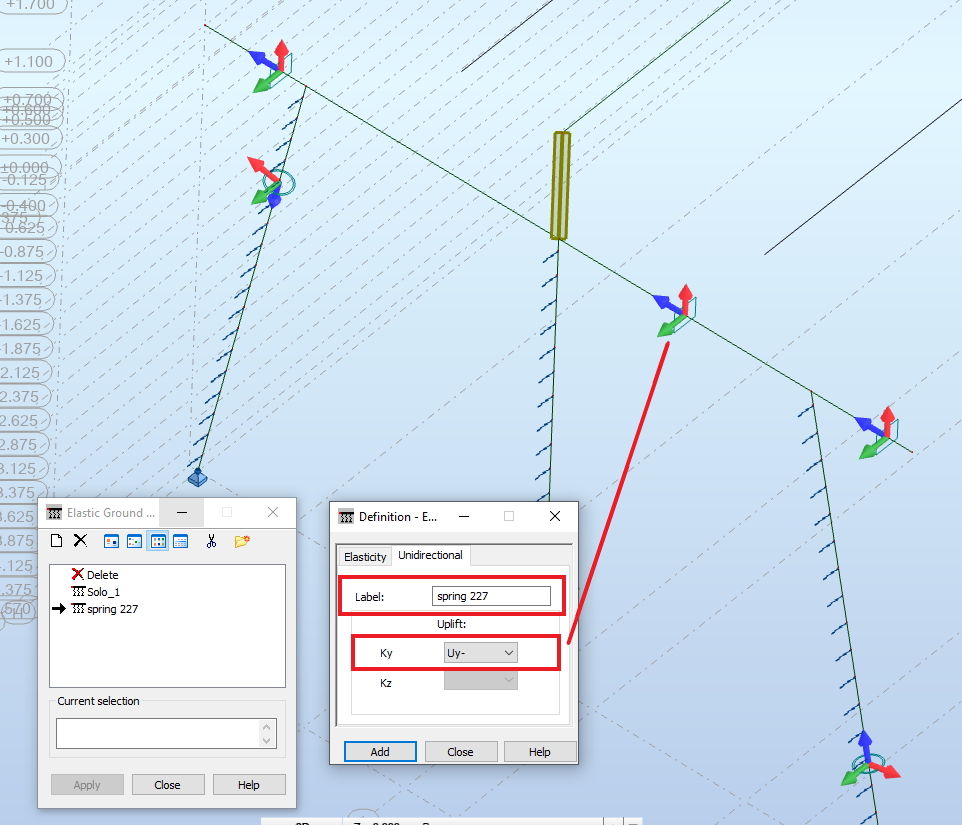The image size is (962, 825).
Task: Close Definition dialog with title bar X
Action: [x=555, y=516]
